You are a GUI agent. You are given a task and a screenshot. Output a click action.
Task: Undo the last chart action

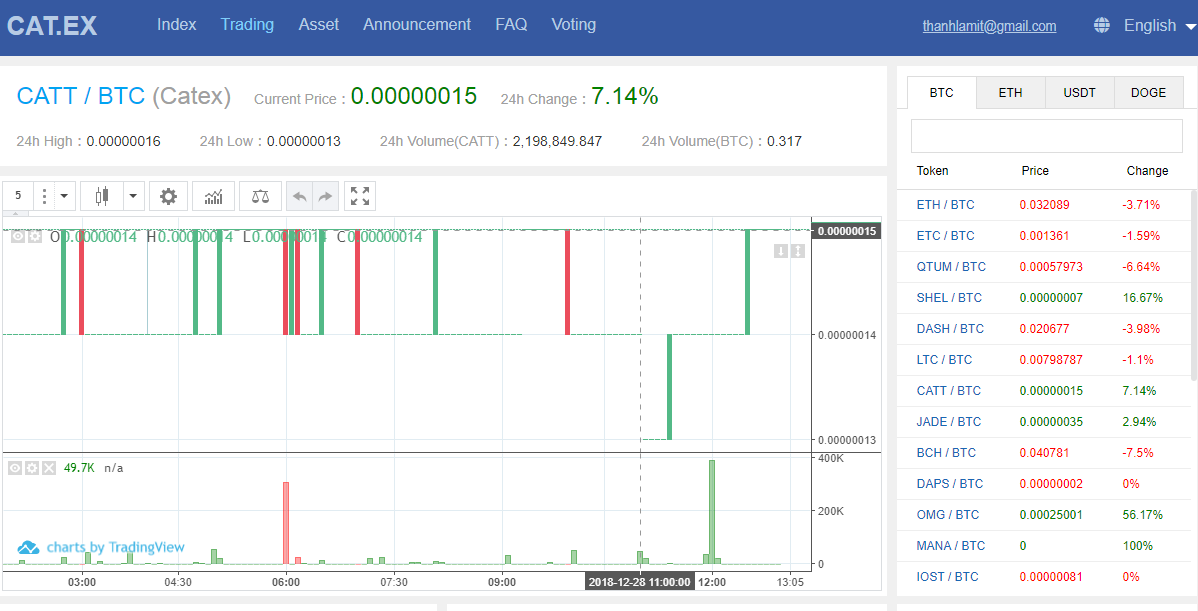pyautogui.click(x=300, y=196)
